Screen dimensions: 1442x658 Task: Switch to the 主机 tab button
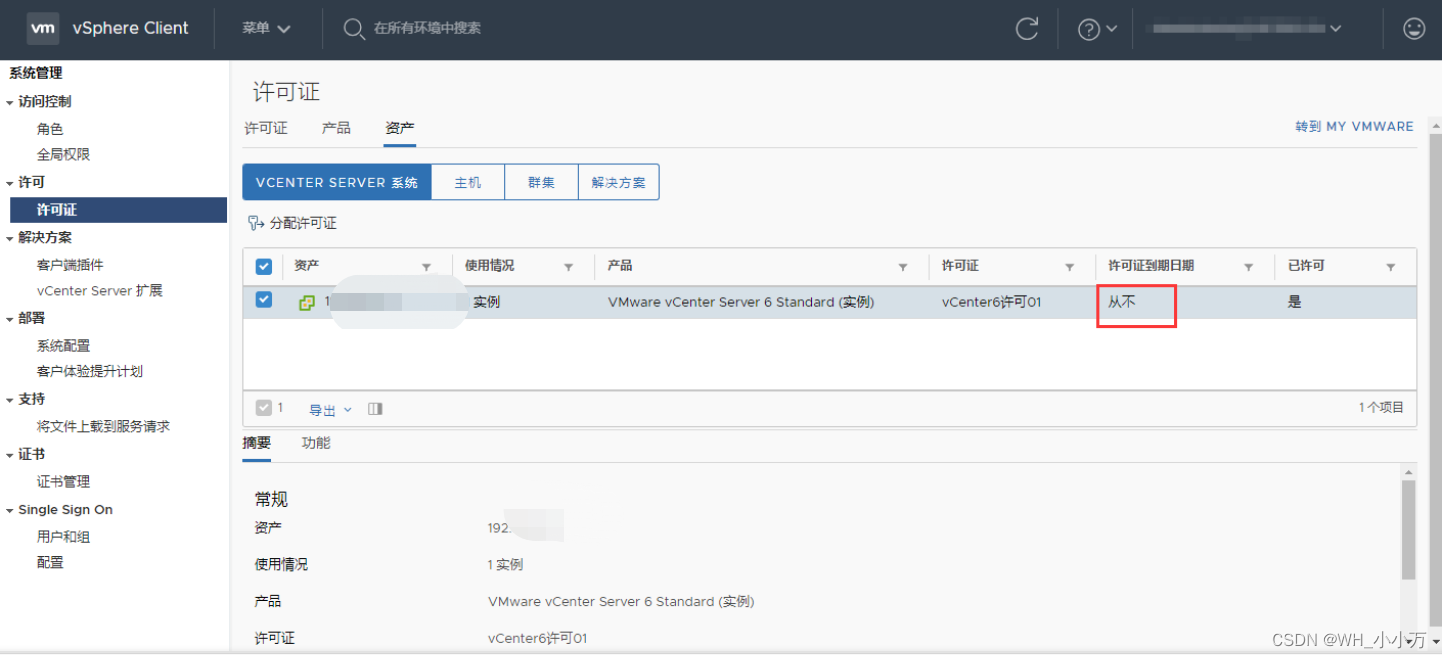(468, 182)
